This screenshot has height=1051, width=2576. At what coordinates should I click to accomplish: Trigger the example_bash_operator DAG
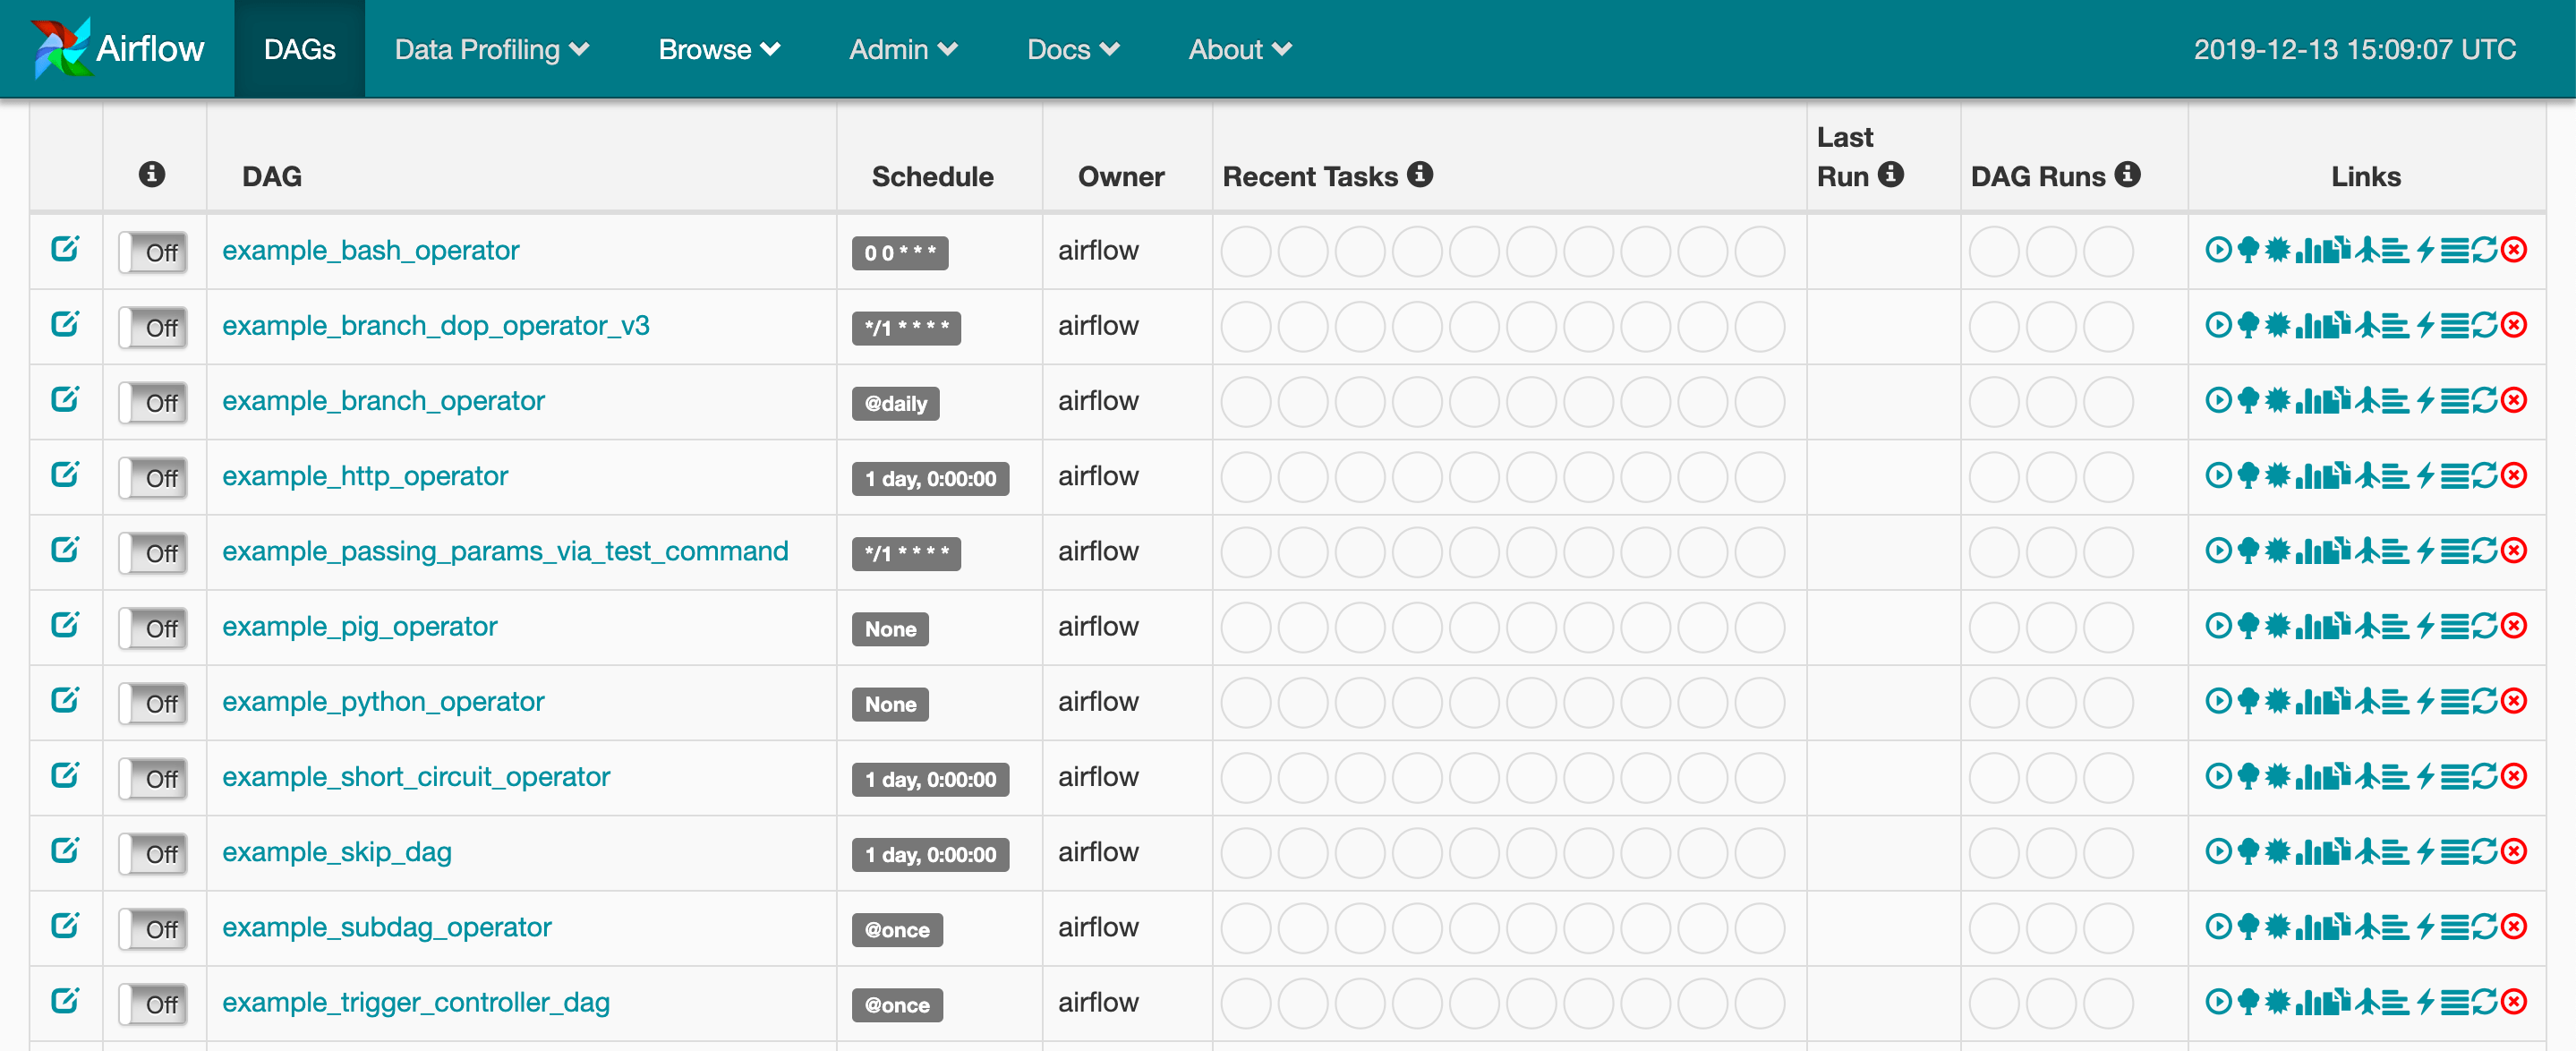tap(2220, 251)
